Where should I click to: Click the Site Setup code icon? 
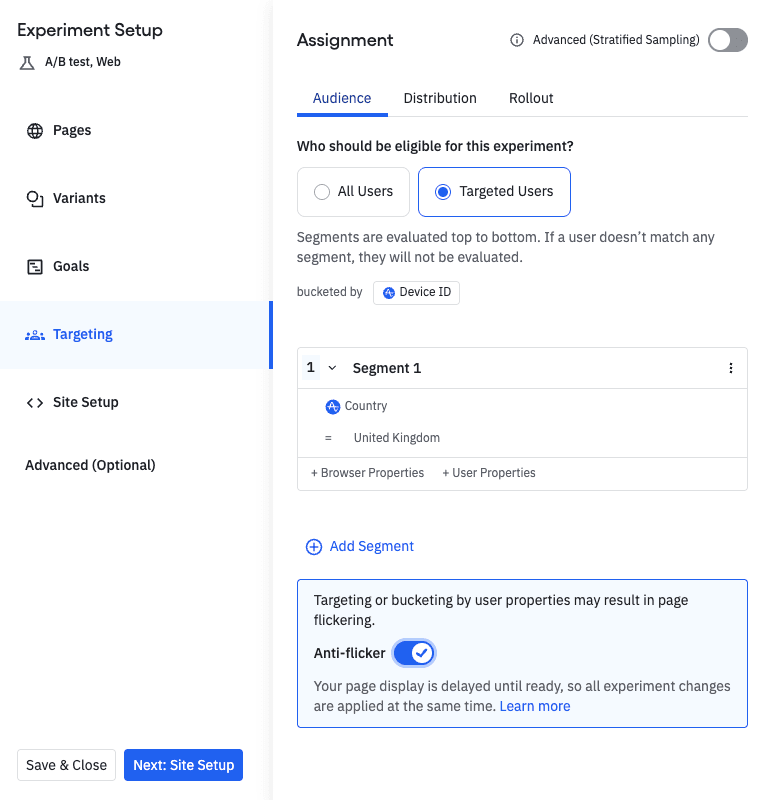35,403
